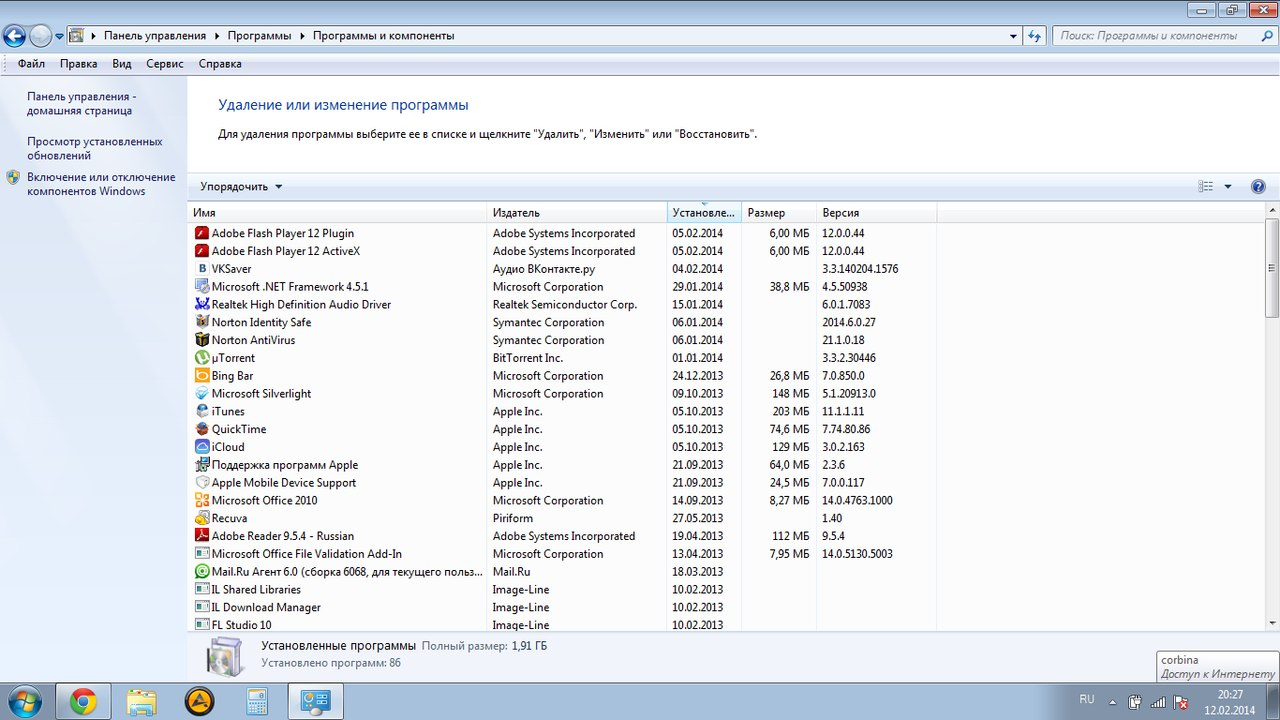Click the Программы breadcrumb

coord(259,36)
